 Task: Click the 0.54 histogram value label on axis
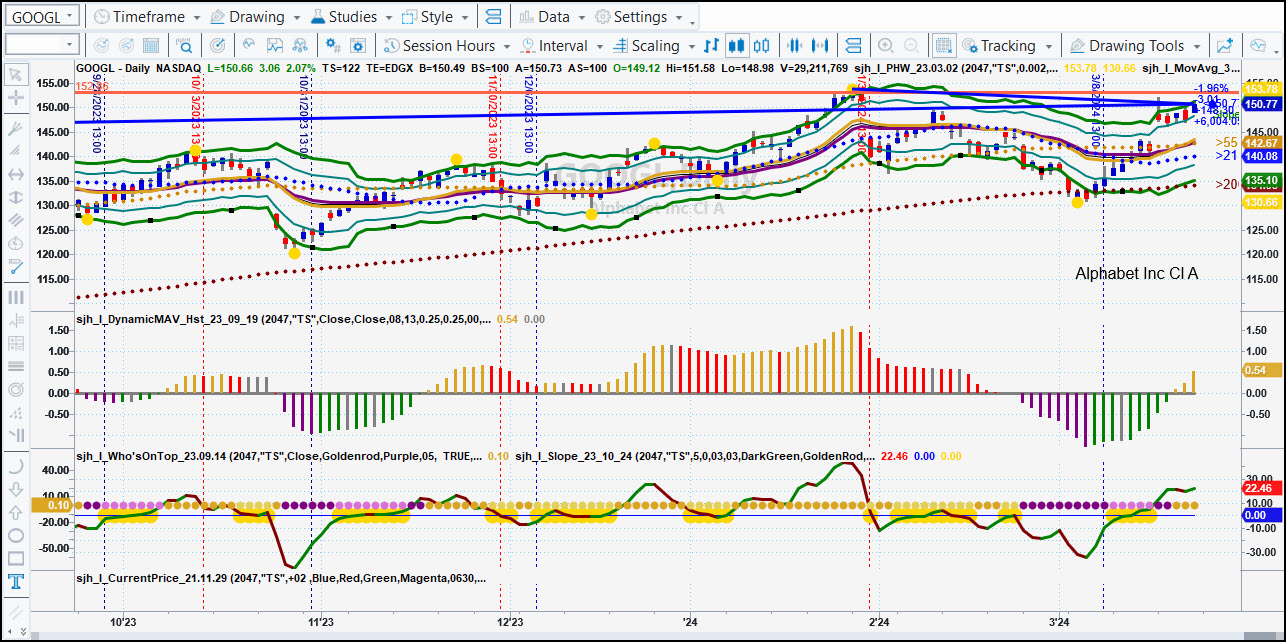(1263, 370)
